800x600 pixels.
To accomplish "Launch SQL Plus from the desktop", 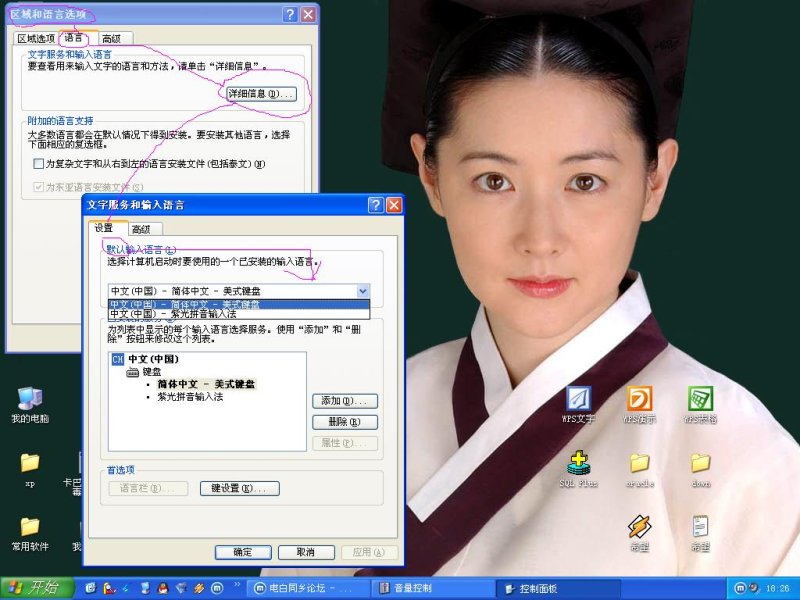I will pos(578,465).
